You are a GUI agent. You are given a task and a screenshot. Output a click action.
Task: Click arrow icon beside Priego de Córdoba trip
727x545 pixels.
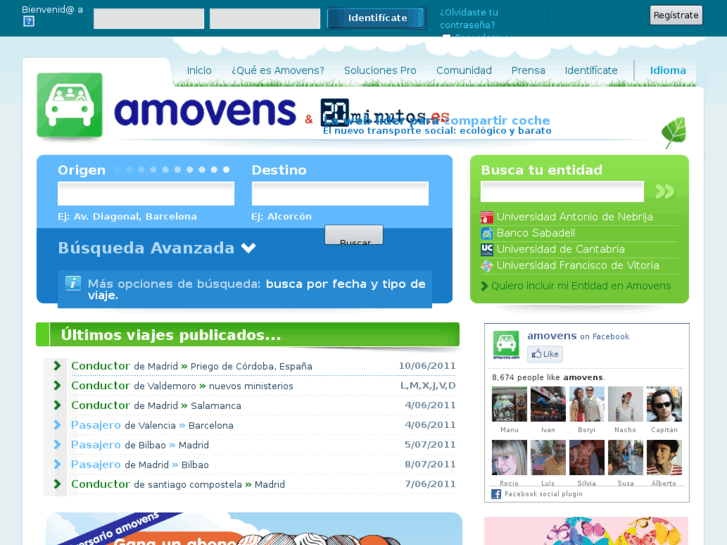point(57,365)
